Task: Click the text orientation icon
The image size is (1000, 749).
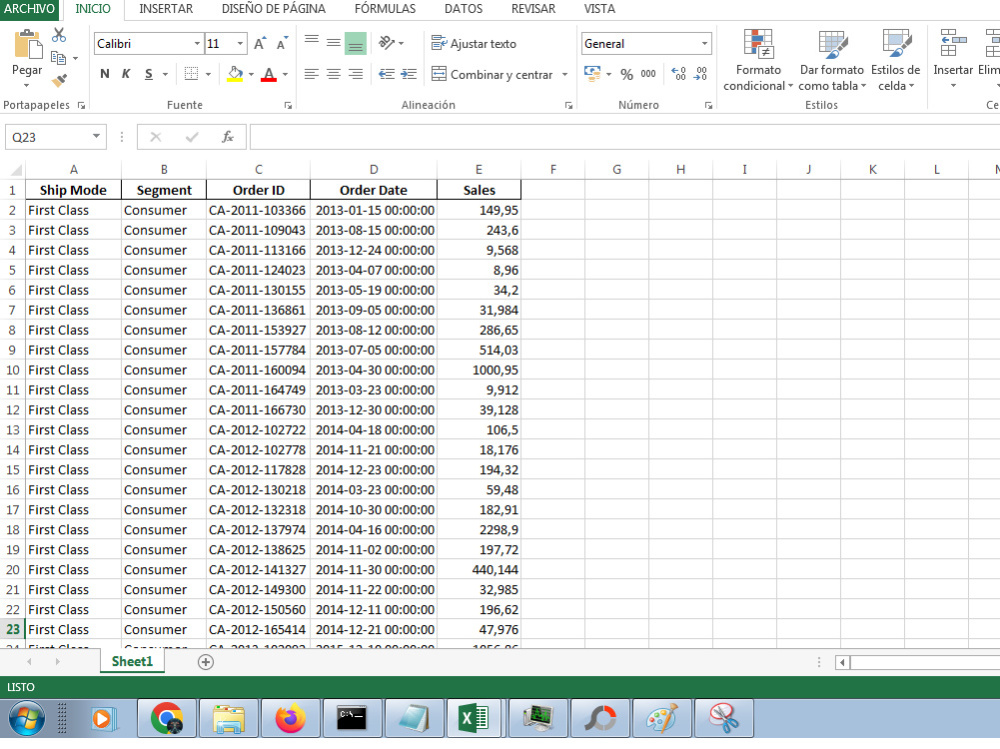Action: tap(386, 43)
